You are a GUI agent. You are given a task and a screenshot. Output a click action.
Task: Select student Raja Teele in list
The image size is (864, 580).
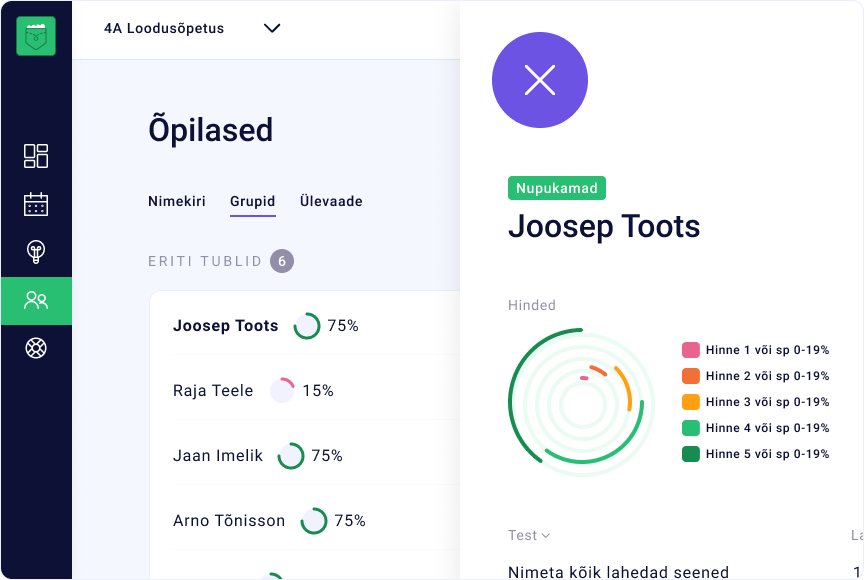click(213, 391)
